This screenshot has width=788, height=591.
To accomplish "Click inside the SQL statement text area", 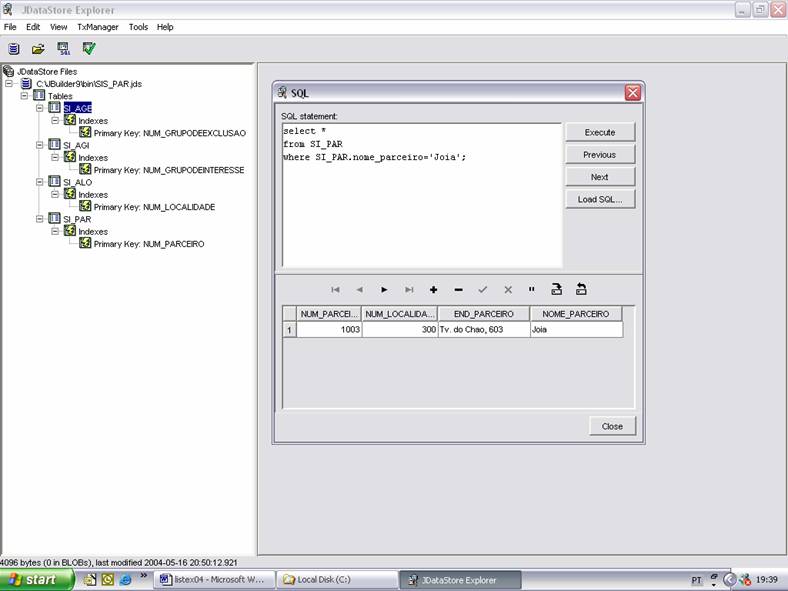I will 422,195.
